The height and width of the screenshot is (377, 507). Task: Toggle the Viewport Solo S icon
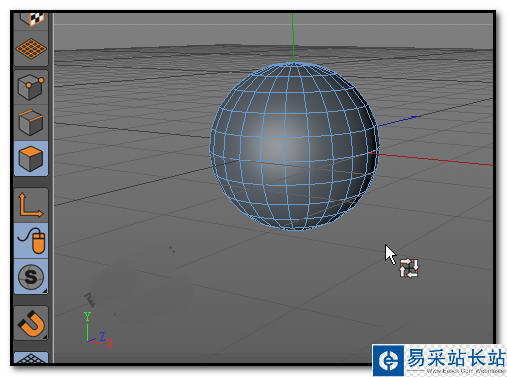coord(31,276)
